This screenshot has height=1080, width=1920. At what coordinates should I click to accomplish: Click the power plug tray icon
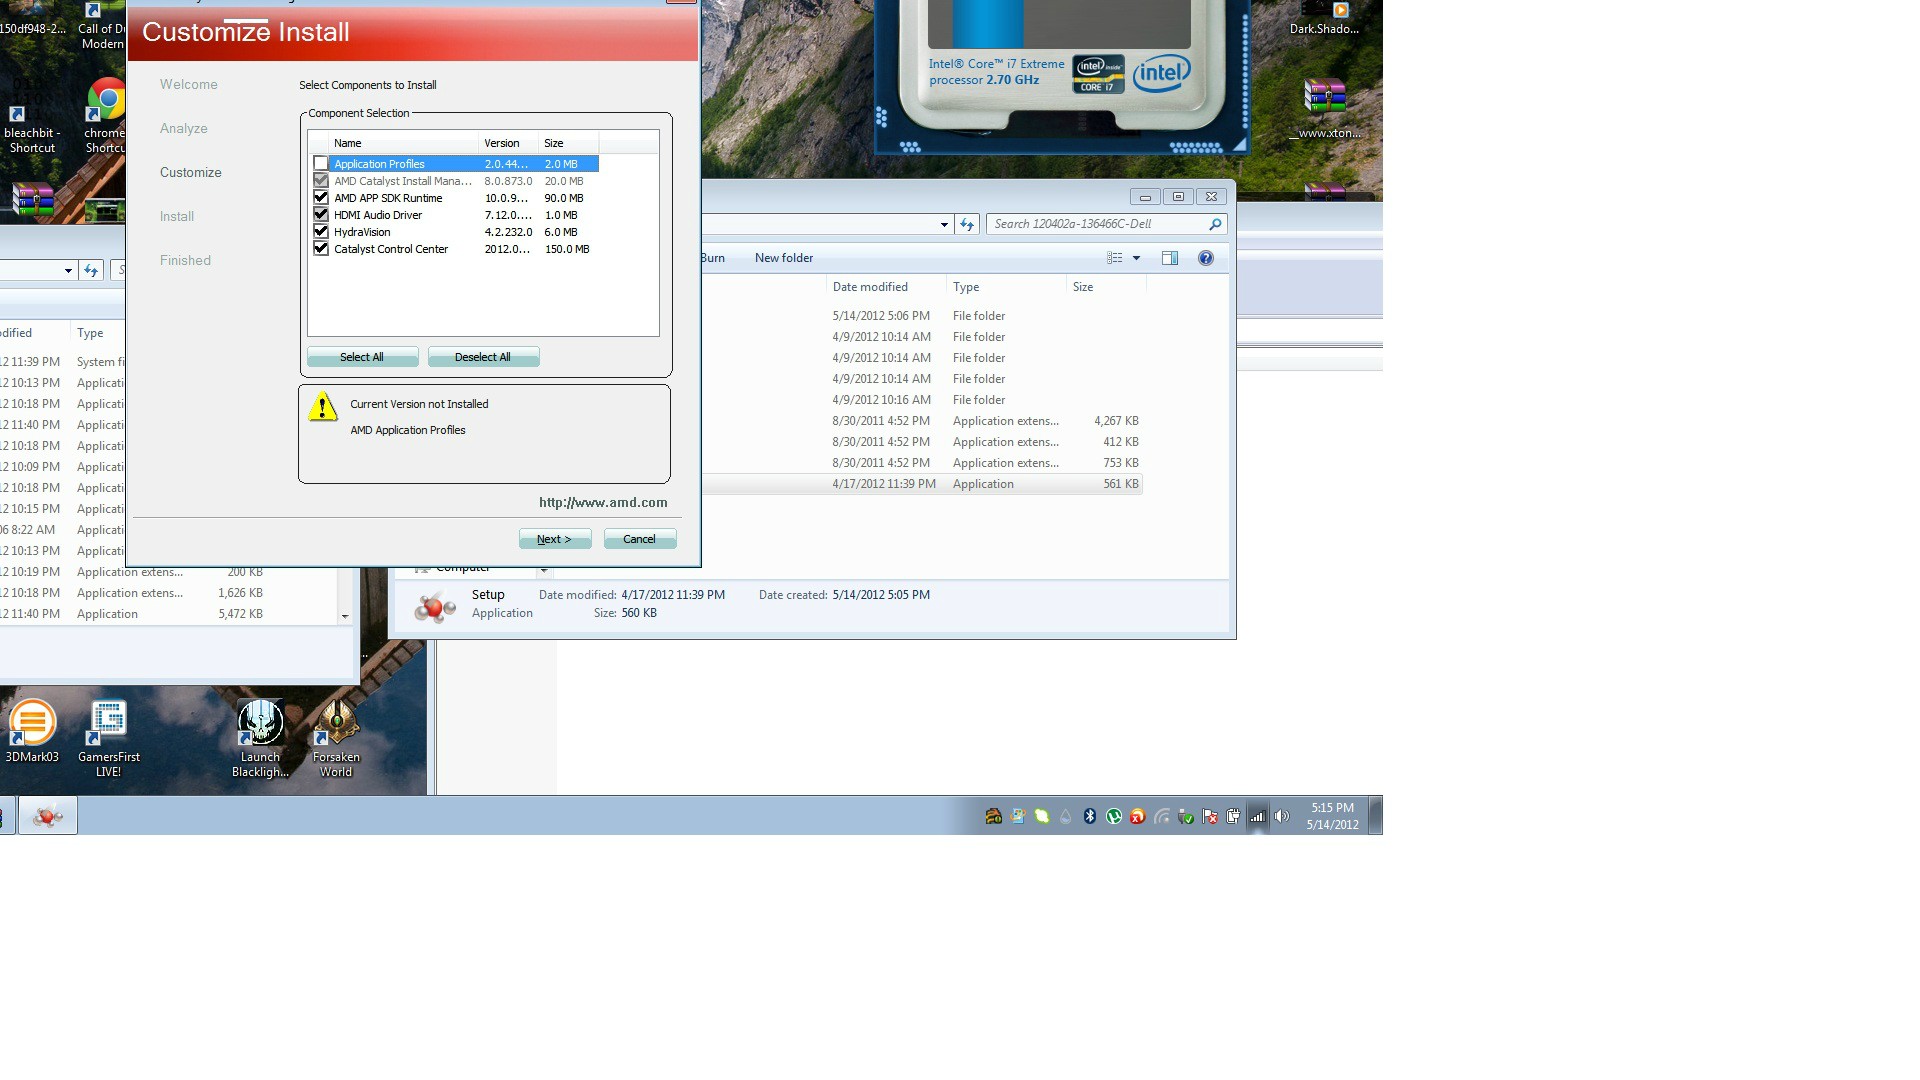(1234, 817)
